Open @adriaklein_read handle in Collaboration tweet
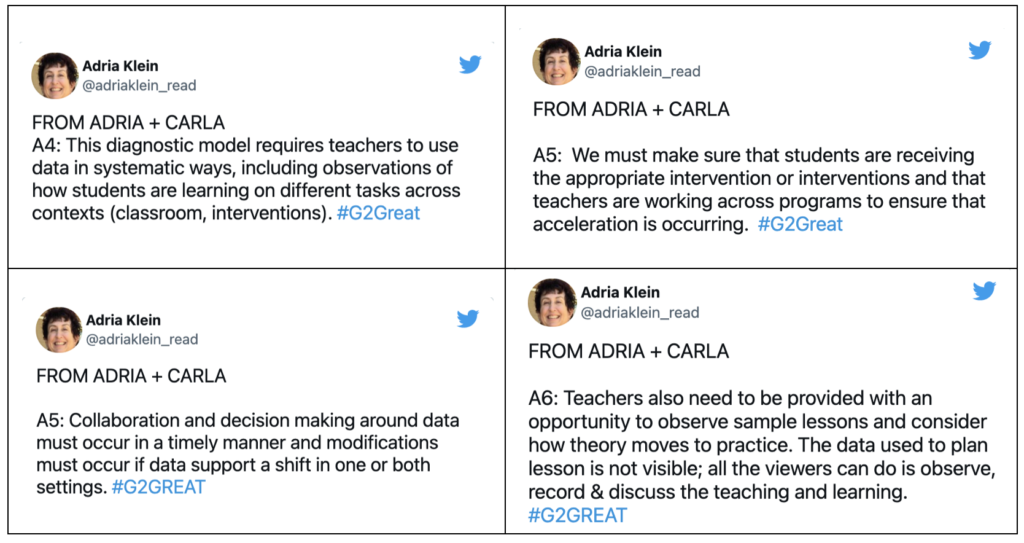1024x543 pixels. (142, 339)
